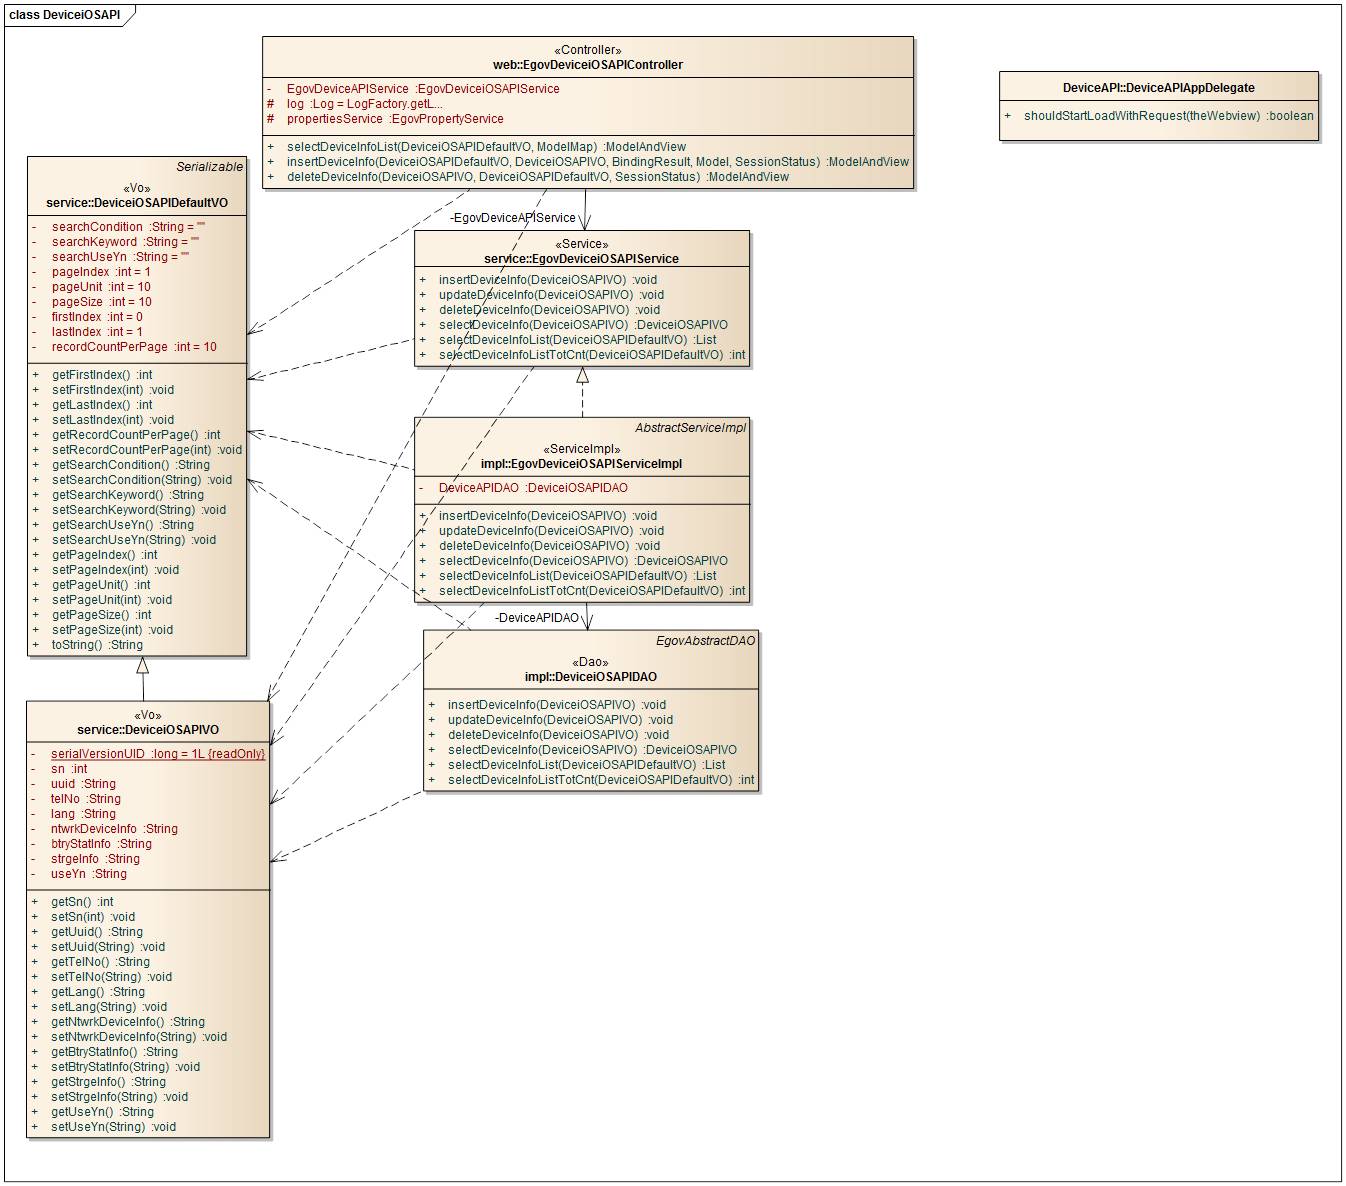The height and width of the screenshot is (1186, 1346).
Task: Click the DeviceAPIAppDelegate class header
Action: pos(1158,88)
